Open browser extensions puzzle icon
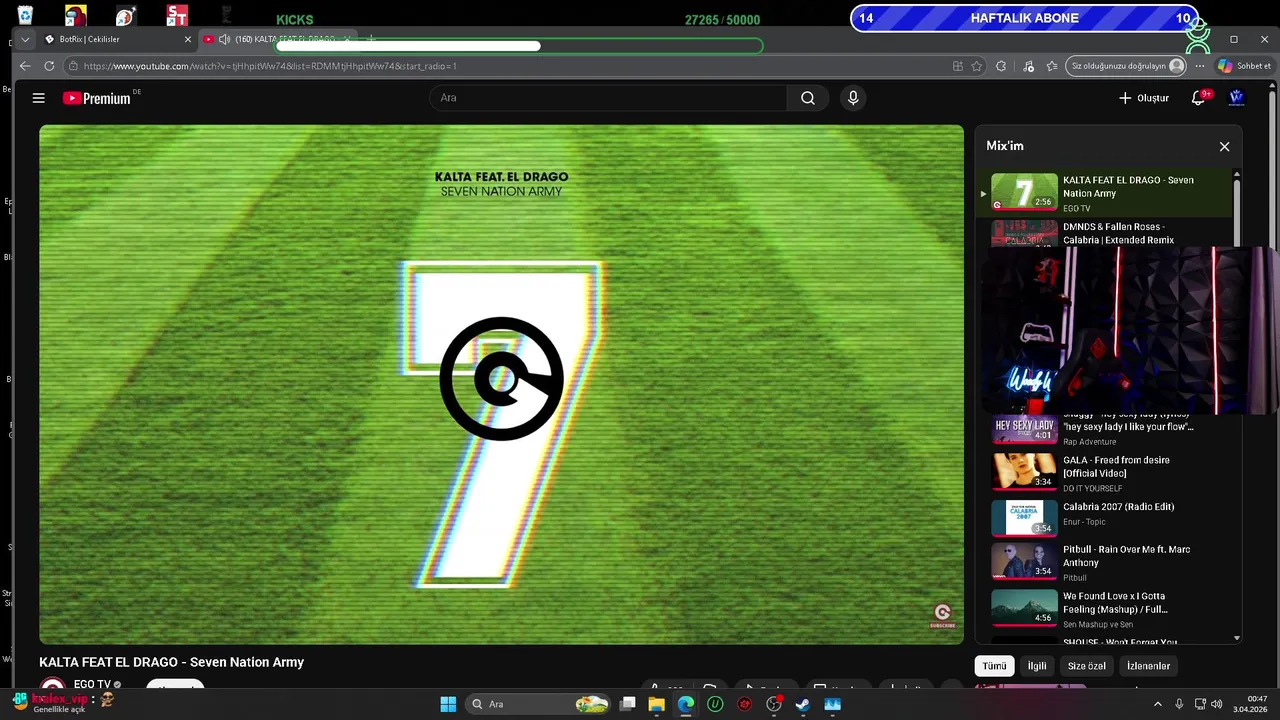 pos(1001,66)
